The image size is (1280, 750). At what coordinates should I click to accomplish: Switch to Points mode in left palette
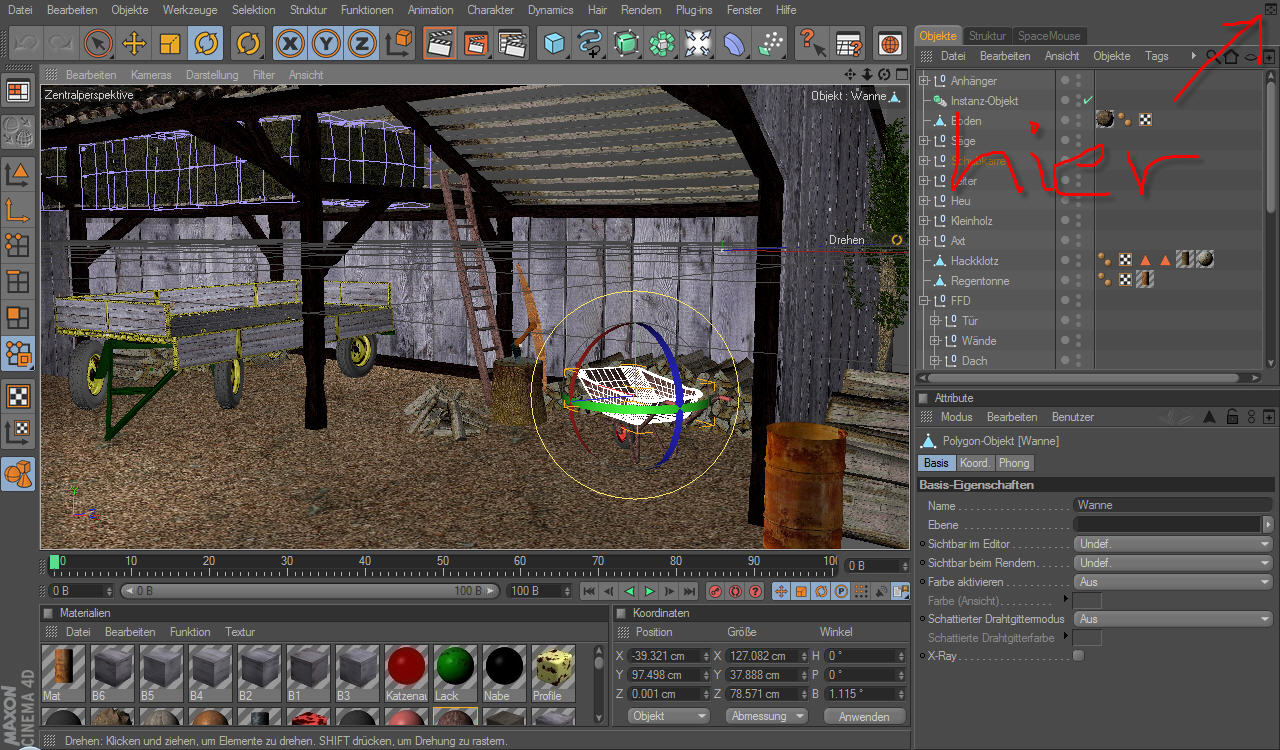(18, 245)
